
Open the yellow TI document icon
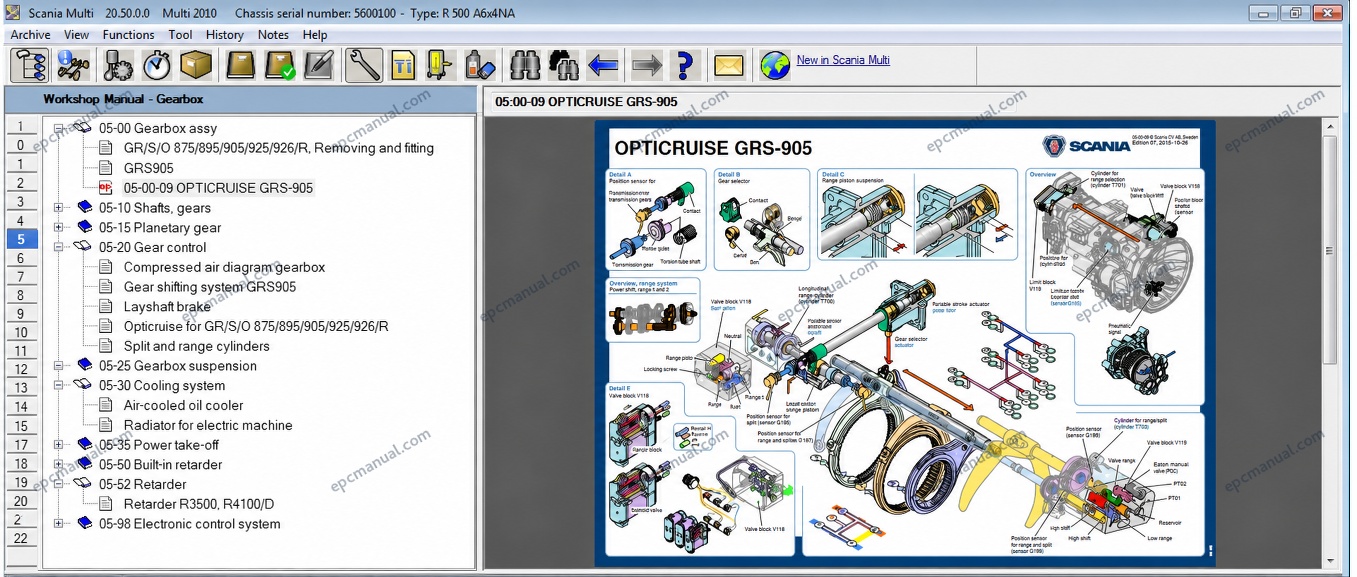tap(403, 65)
